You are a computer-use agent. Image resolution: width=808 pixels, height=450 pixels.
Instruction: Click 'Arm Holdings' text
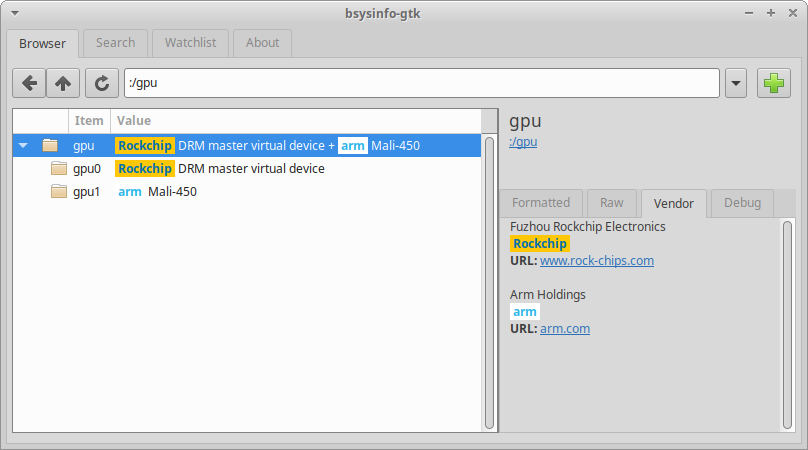coord(548,295)
